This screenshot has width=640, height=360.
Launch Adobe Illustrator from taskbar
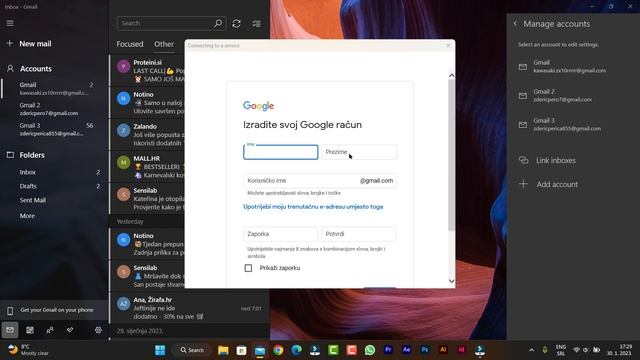point(443,350)
